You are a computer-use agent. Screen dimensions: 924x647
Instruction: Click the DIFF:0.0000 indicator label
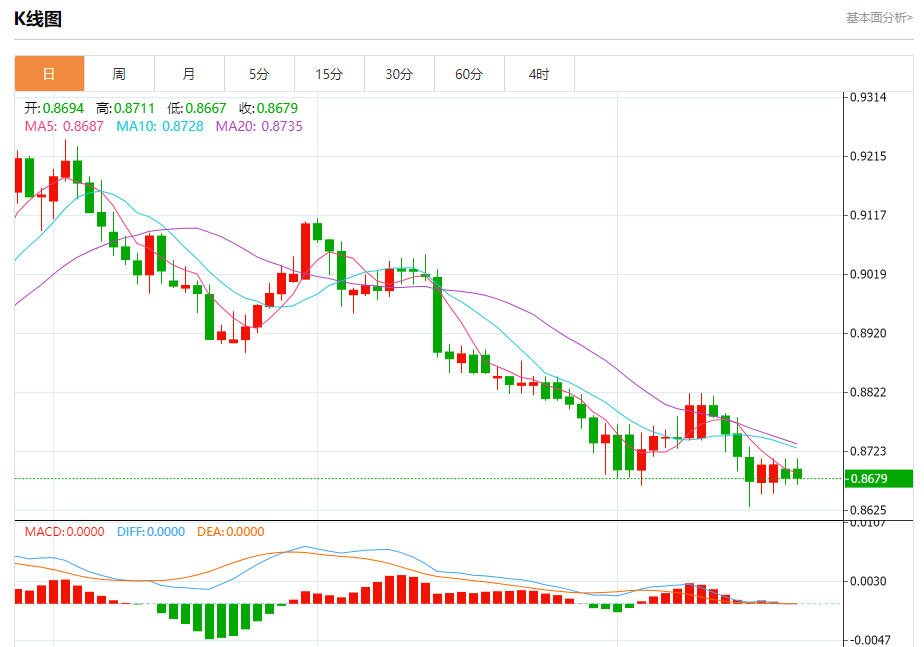(151, 532)
